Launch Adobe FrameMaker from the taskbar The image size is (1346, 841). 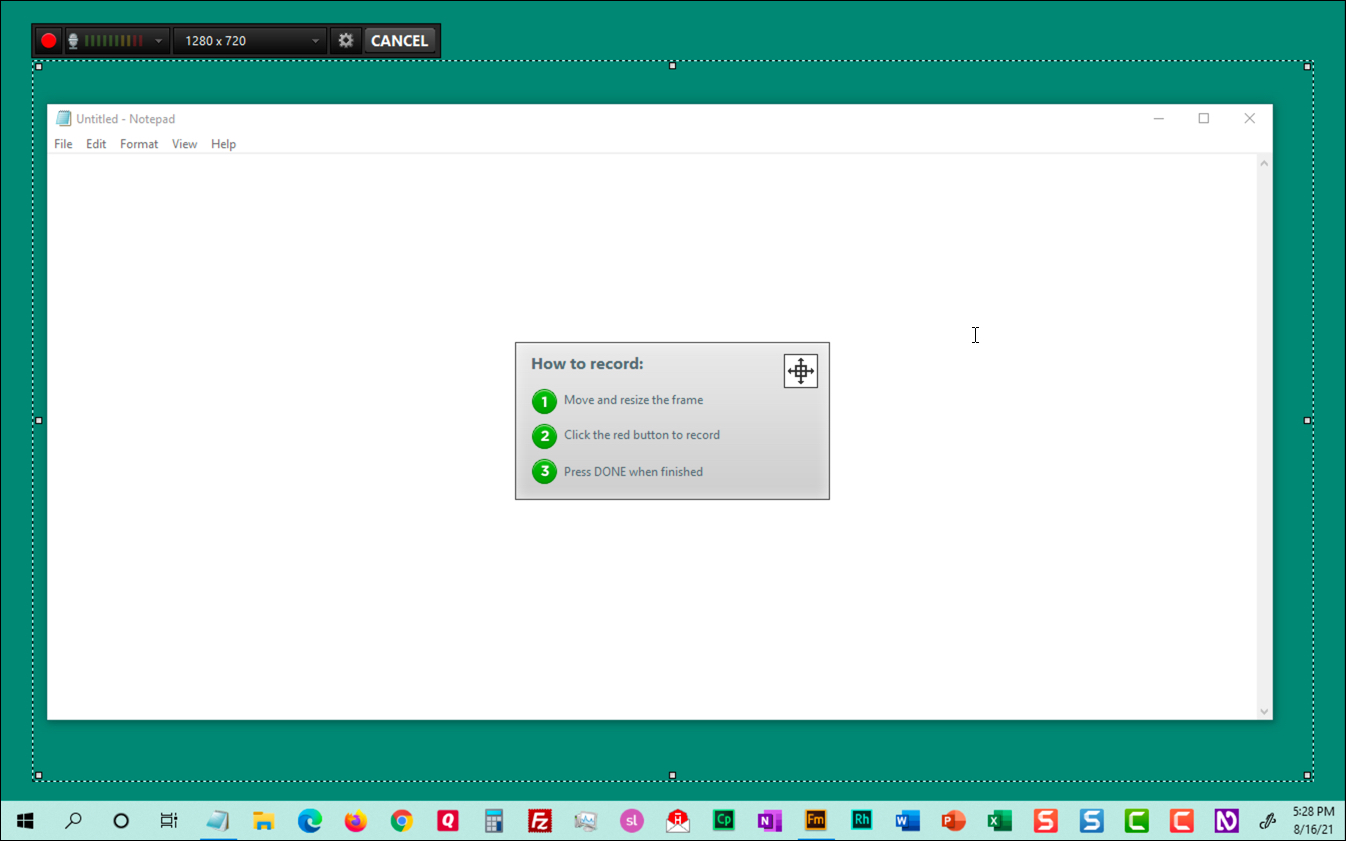click(x=815, y=821)
